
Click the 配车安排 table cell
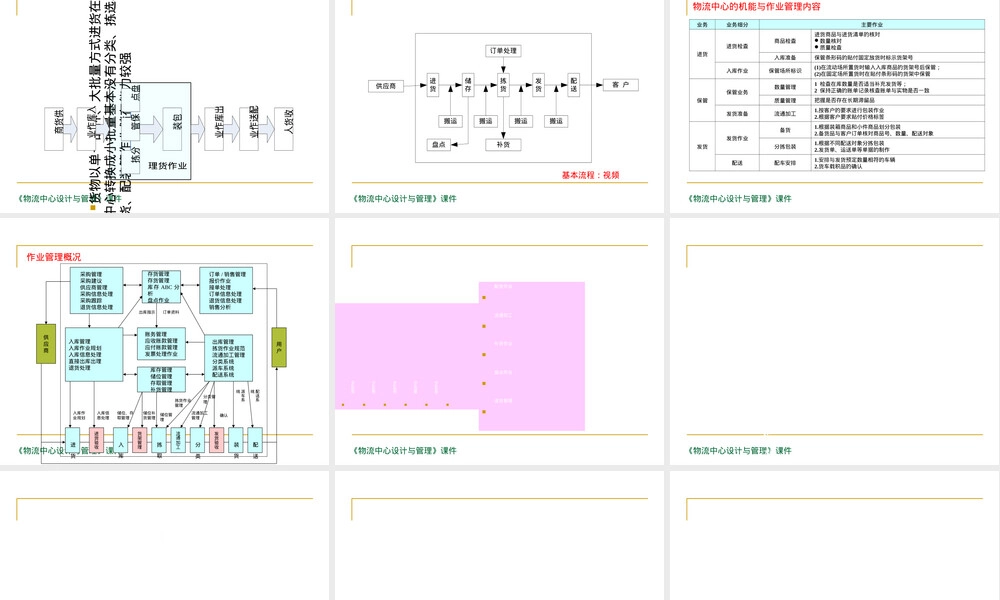pyautogui.click(x=785, y=163)
